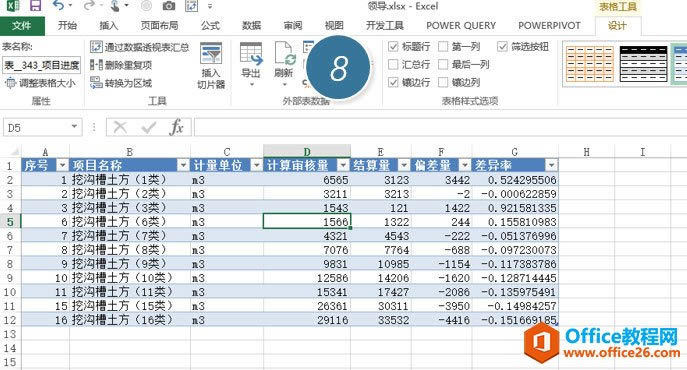
Task: Click the Export table icon
Action: tap(251, 53)
